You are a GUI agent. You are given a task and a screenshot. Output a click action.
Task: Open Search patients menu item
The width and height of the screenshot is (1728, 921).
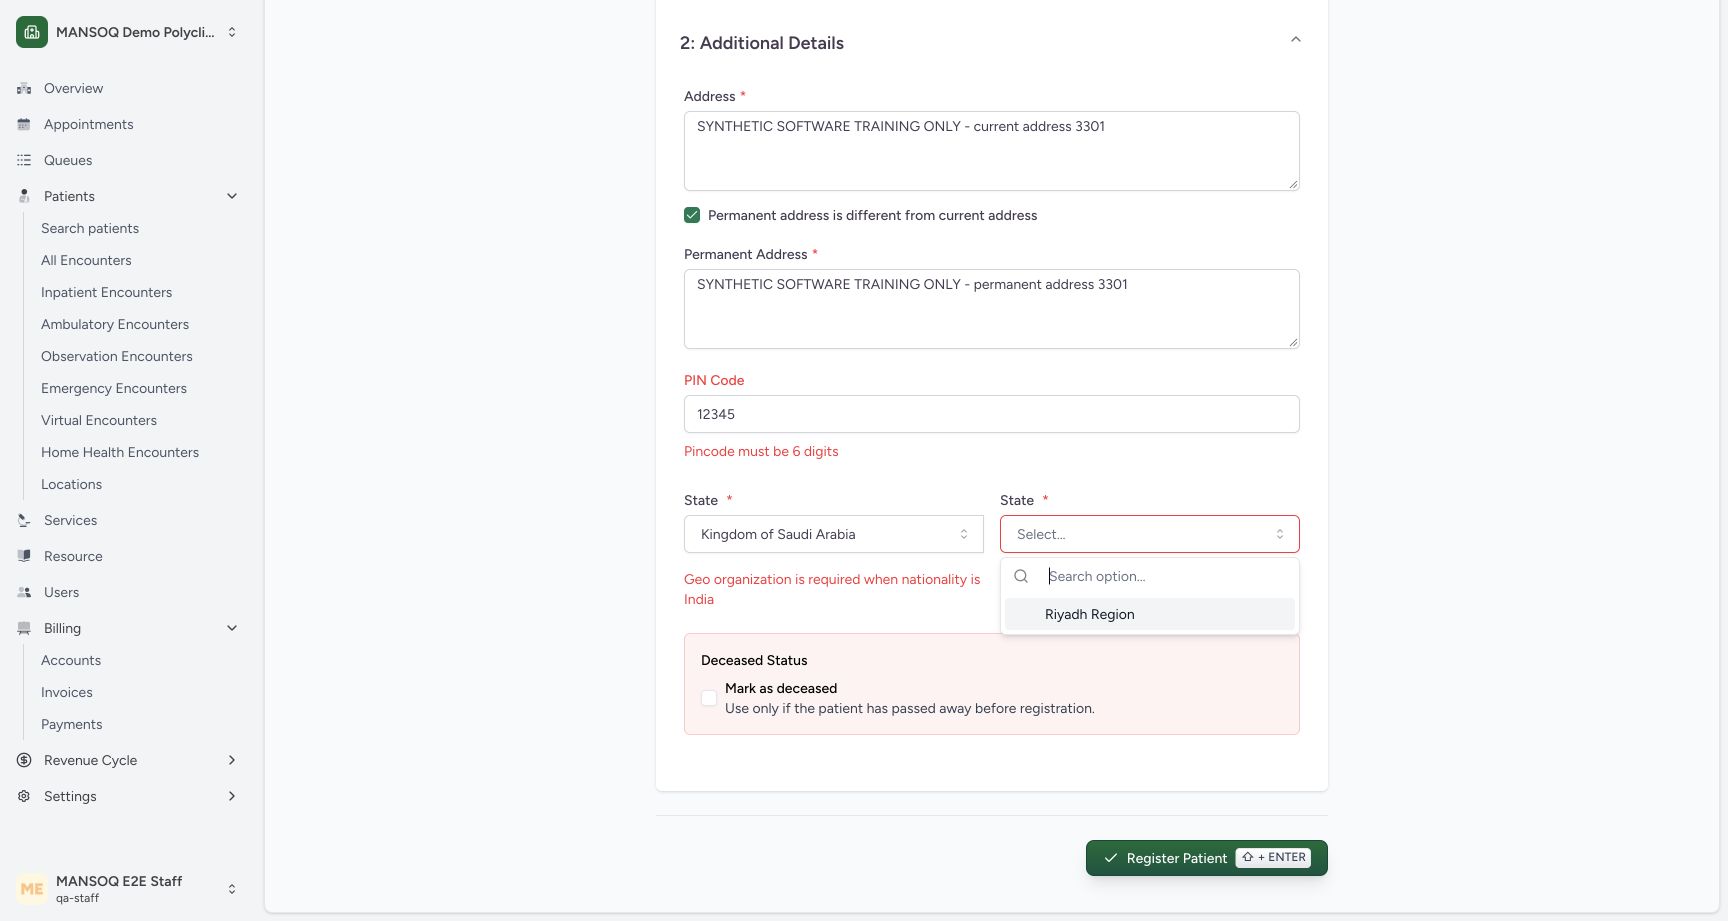click(x=90, y=228)
